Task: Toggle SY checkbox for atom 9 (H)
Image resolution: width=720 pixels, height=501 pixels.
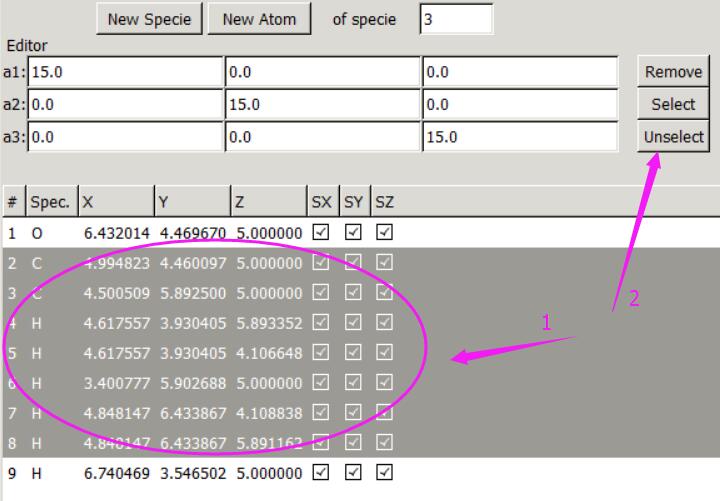Action: coord(353,472)
